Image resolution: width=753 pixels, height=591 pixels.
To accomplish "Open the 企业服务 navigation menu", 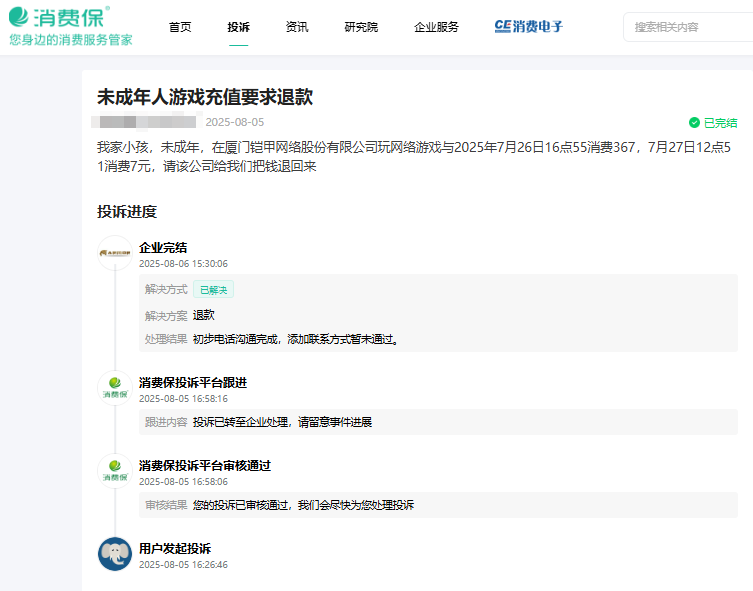I will 436,27.
